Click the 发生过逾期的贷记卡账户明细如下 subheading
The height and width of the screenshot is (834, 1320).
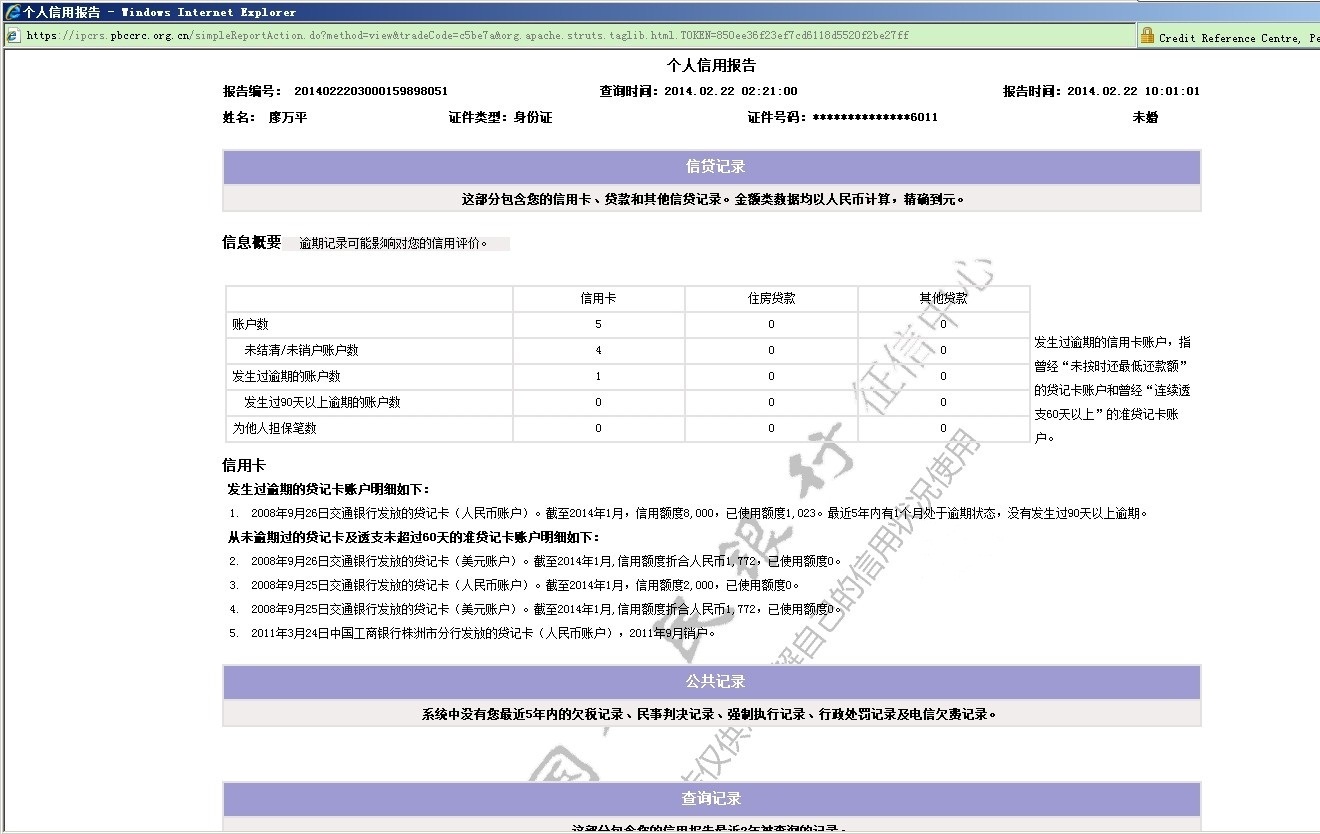pos(329,489)
